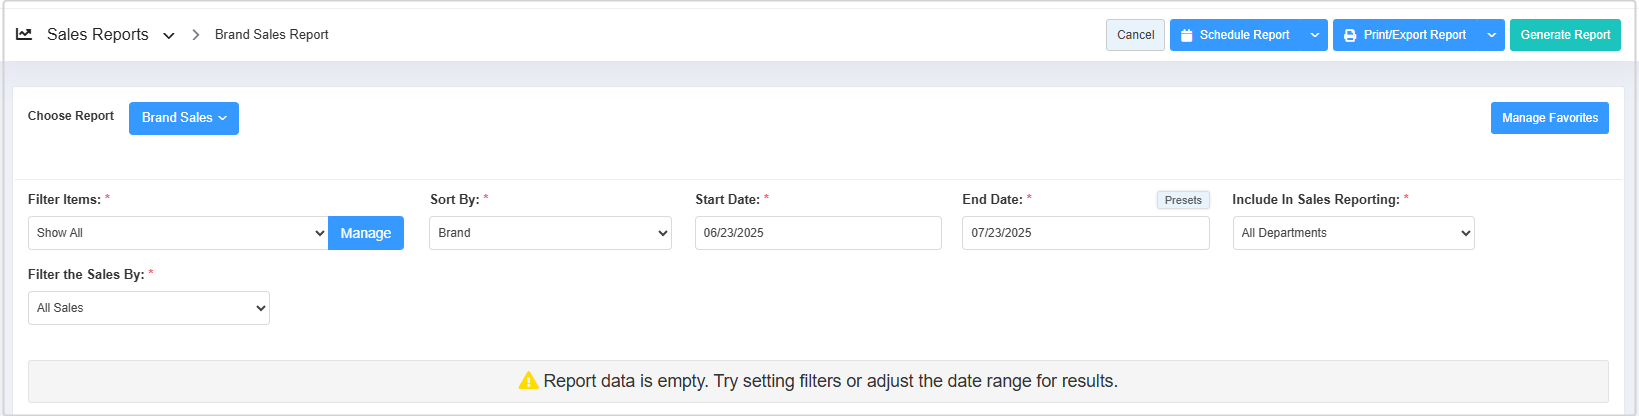Image resolution: width=1639 pixels, height=416 pixels.
Task: Click the Cancel button
Action: click(x=1135, y=35)
